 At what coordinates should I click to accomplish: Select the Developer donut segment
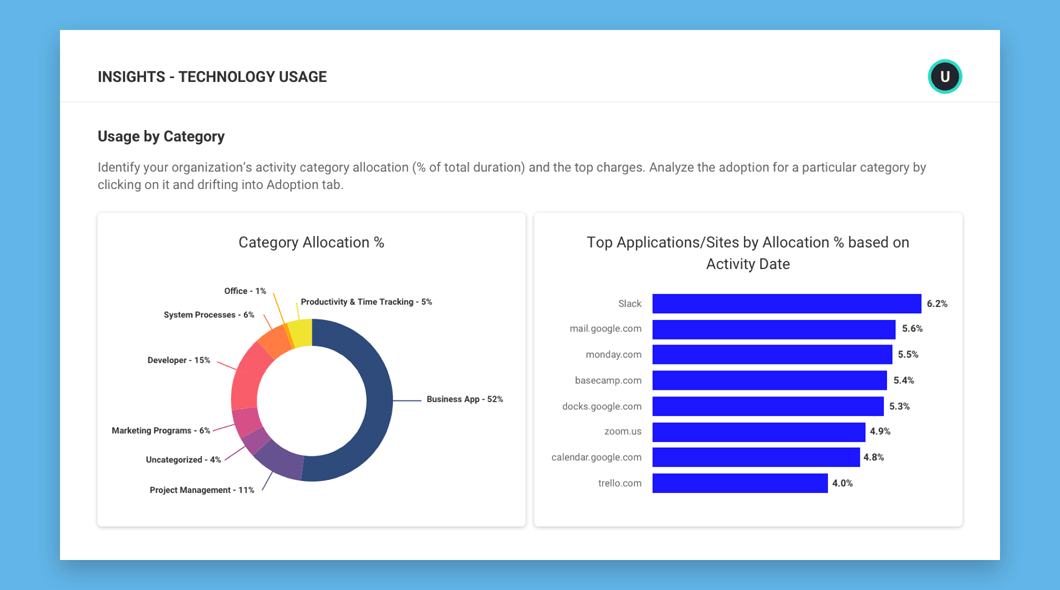click(x=248, y=378)
